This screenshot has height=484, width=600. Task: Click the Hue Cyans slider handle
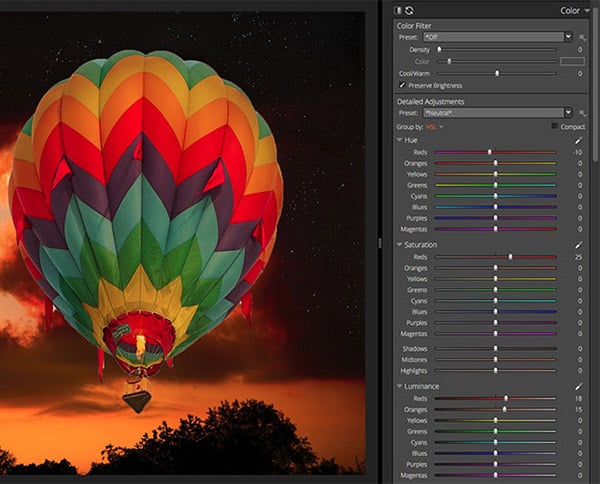pos(496,196)
